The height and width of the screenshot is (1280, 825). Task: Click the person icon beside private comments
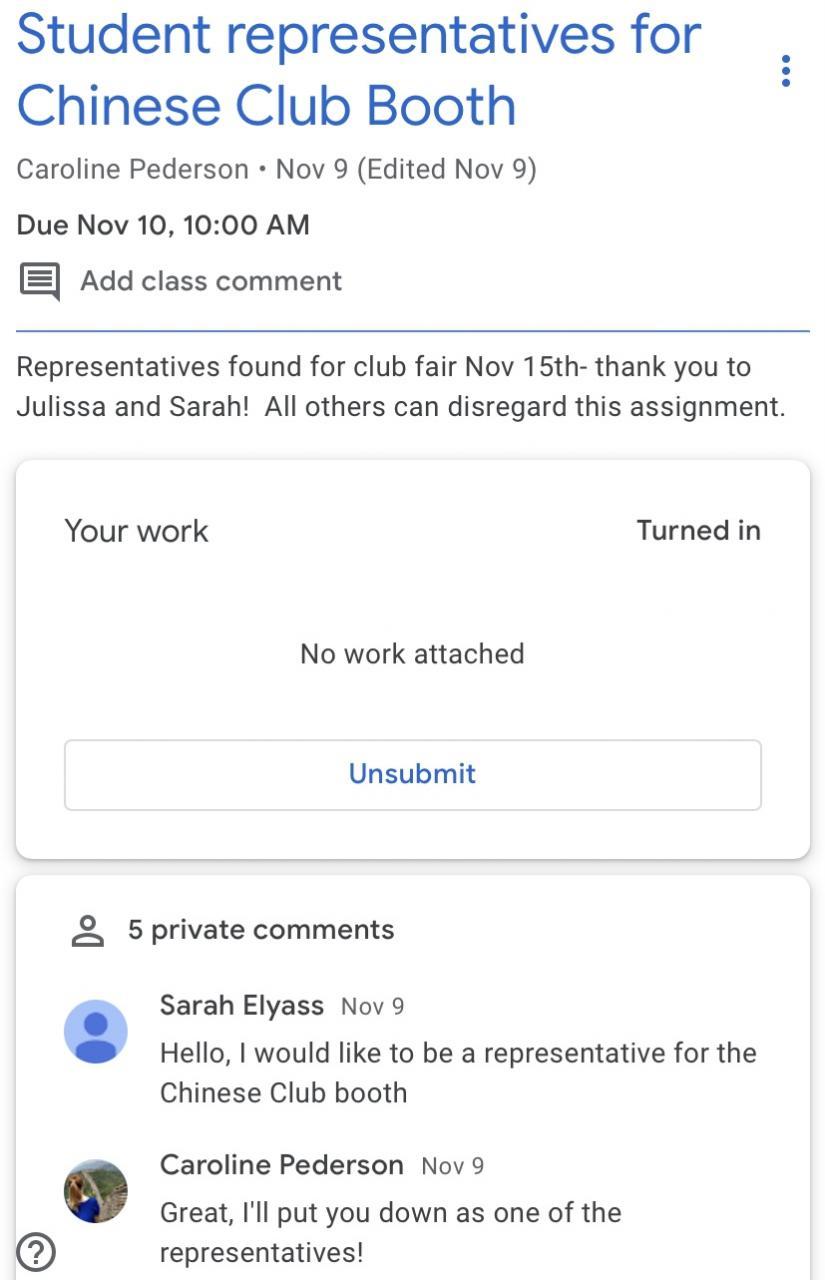pyautogui.click(x=88, y=930)
